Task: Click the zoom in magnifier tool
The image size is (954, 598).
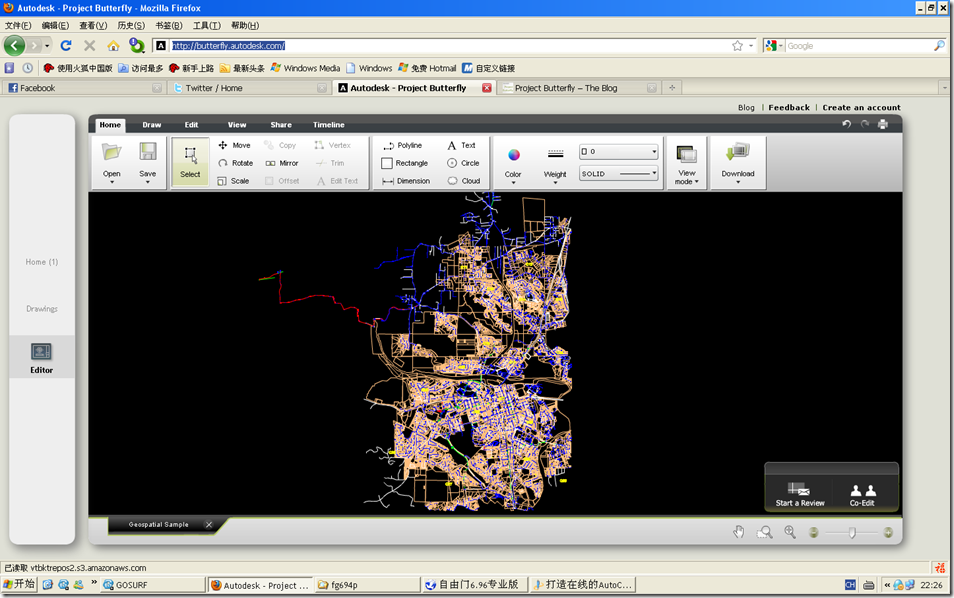Action: [790, 532]
